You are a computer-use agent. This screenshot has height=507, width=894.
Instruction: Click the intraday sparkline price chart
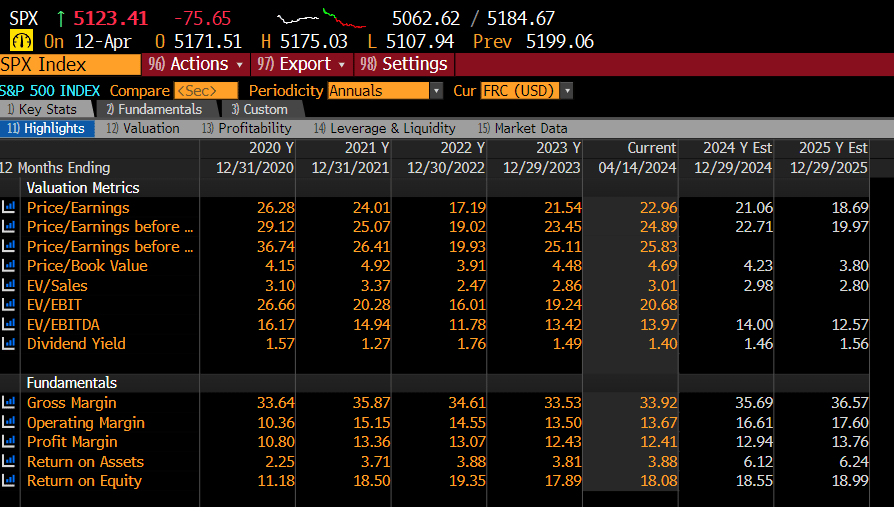tap(322, 18)
